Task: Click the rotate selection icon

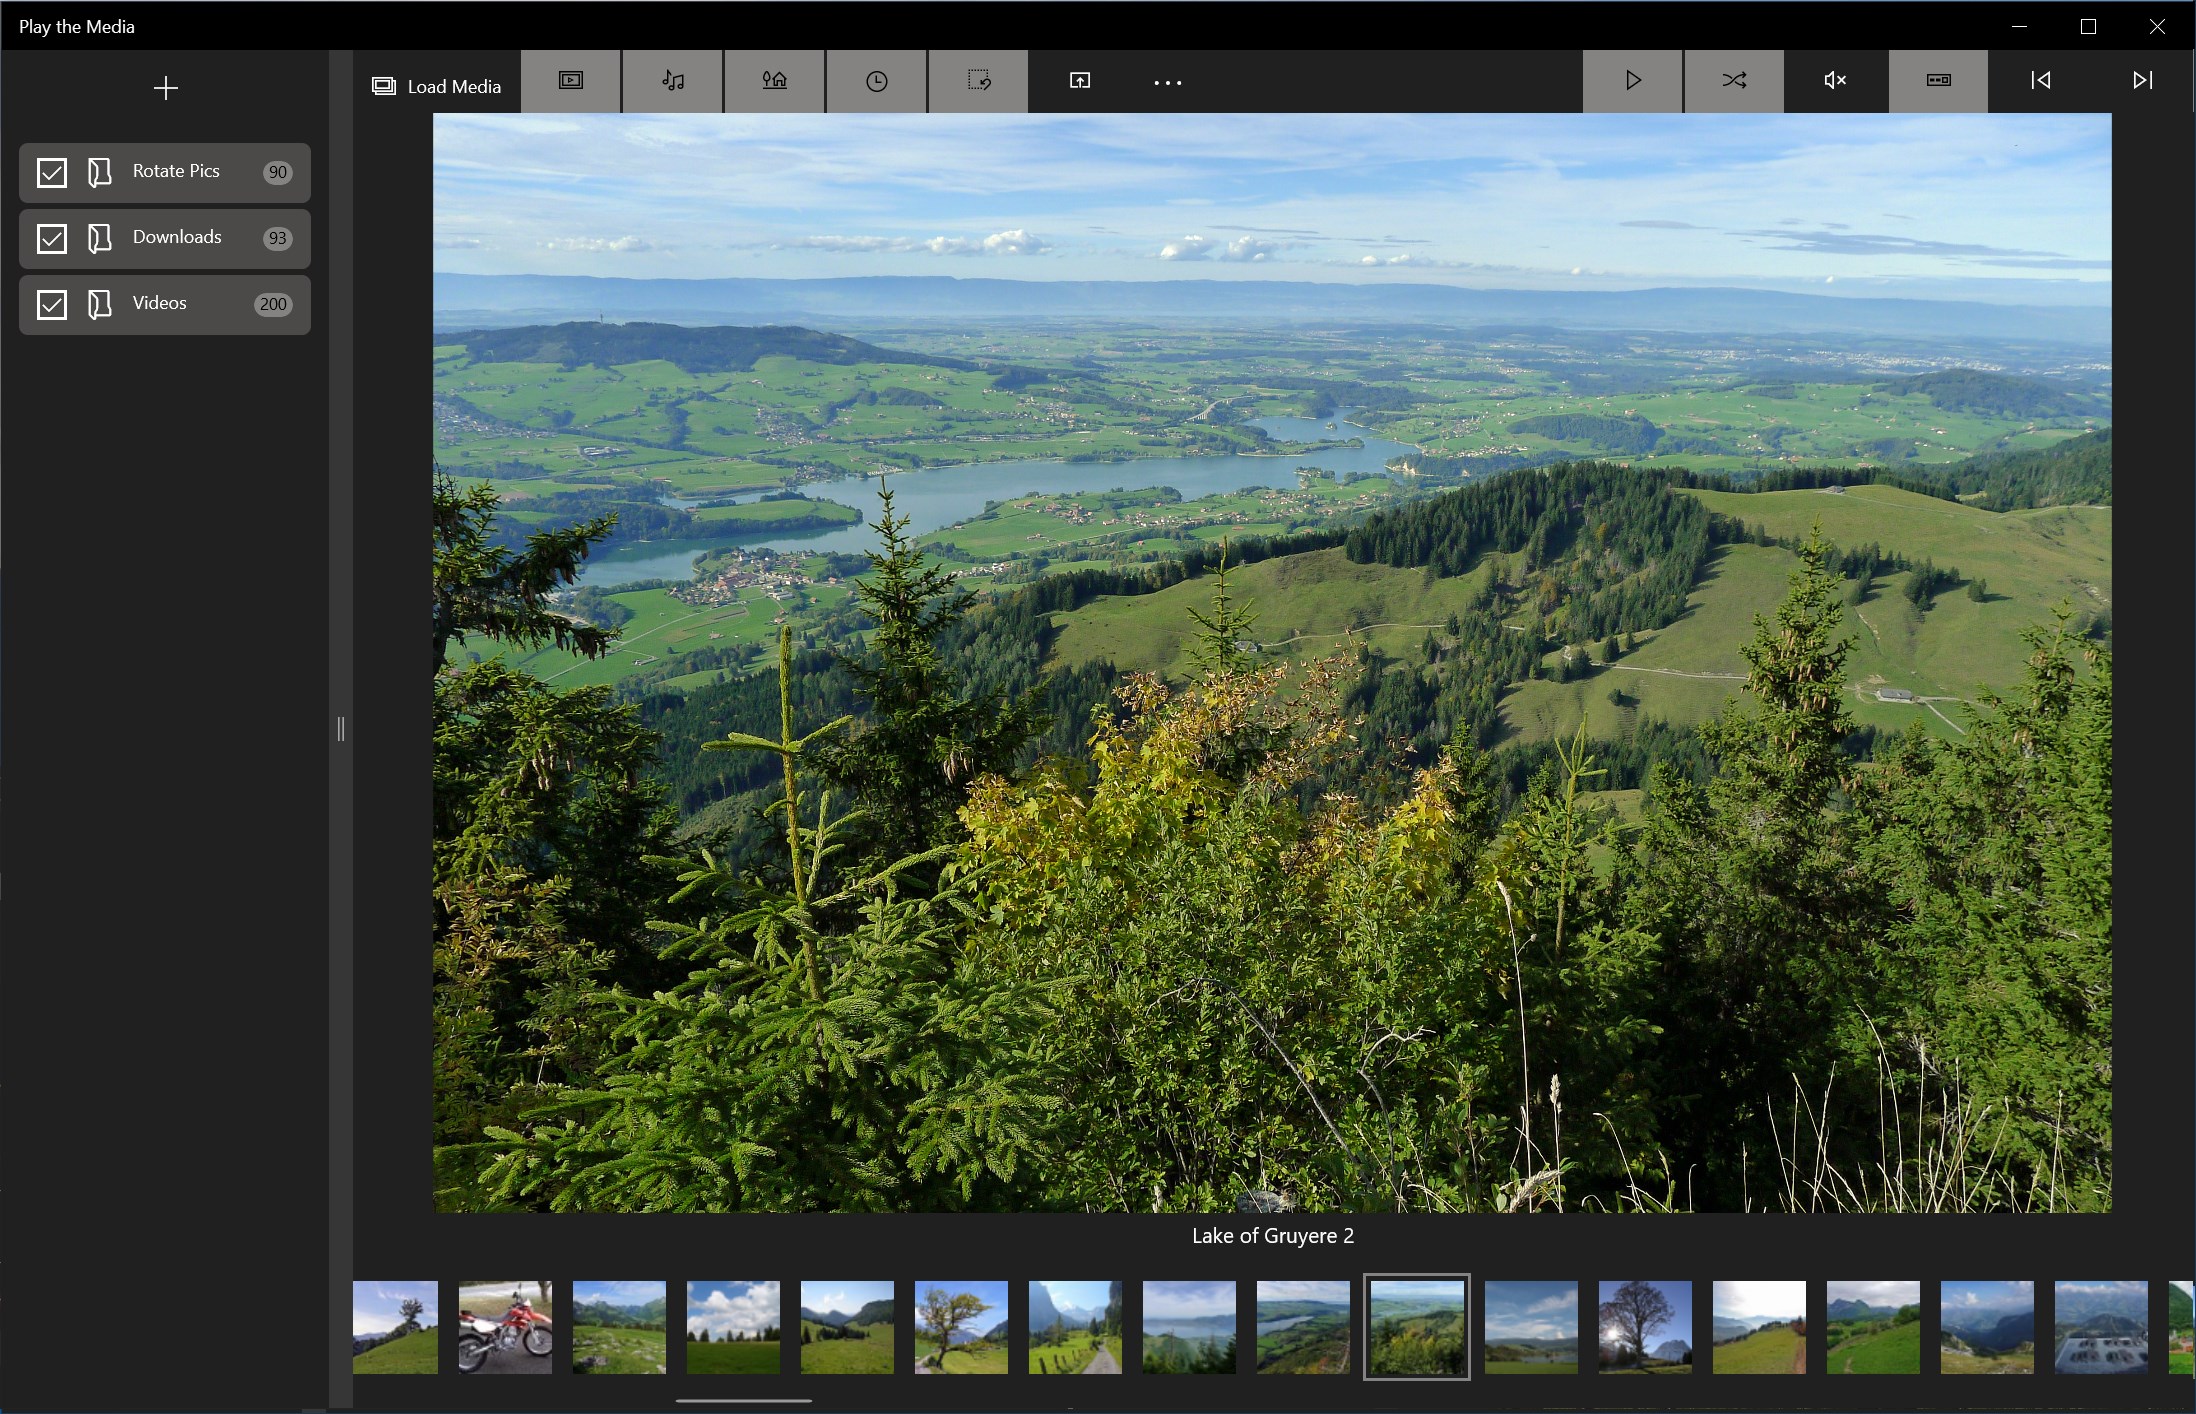Action: pyautogui.click(x=978, y=81)
